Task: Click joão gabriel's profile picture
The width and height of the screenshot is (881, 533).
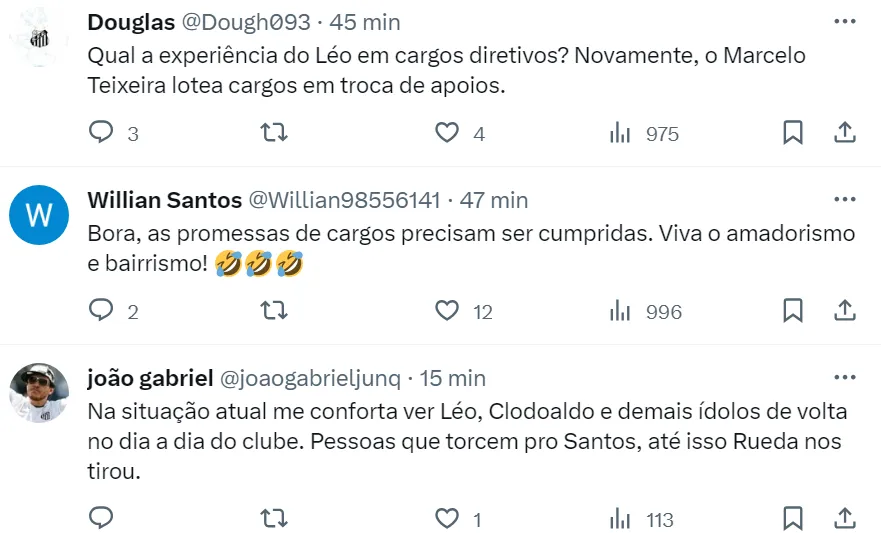Action: 38,392
